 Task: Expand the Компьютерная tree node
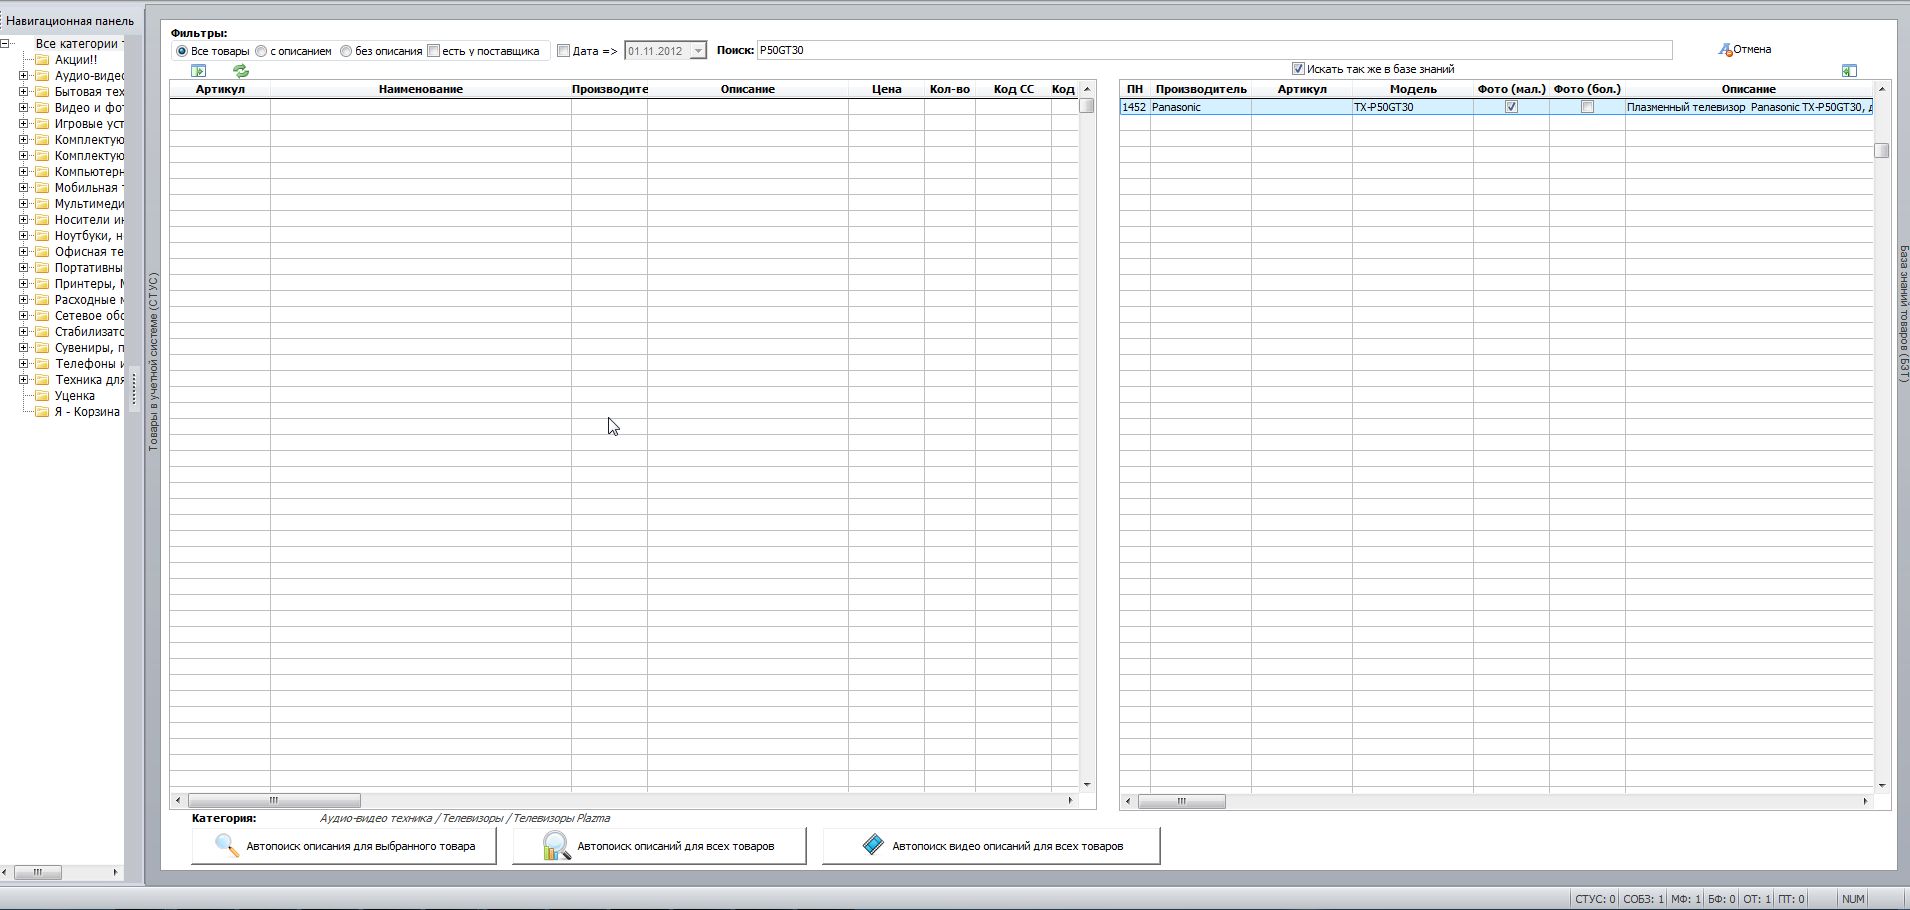click(24, 172)
